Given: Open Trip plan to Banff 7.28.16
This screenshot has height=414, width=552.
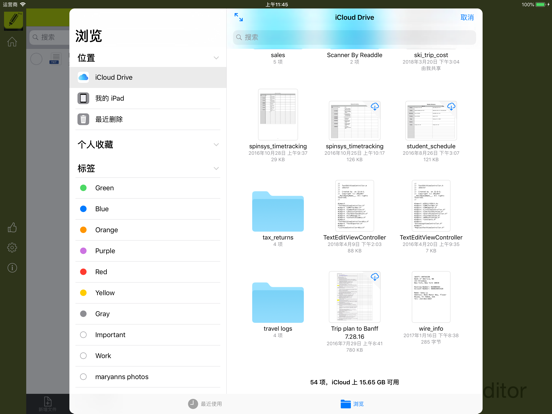Looking at the screenshot, I should (x=354, y=297).
